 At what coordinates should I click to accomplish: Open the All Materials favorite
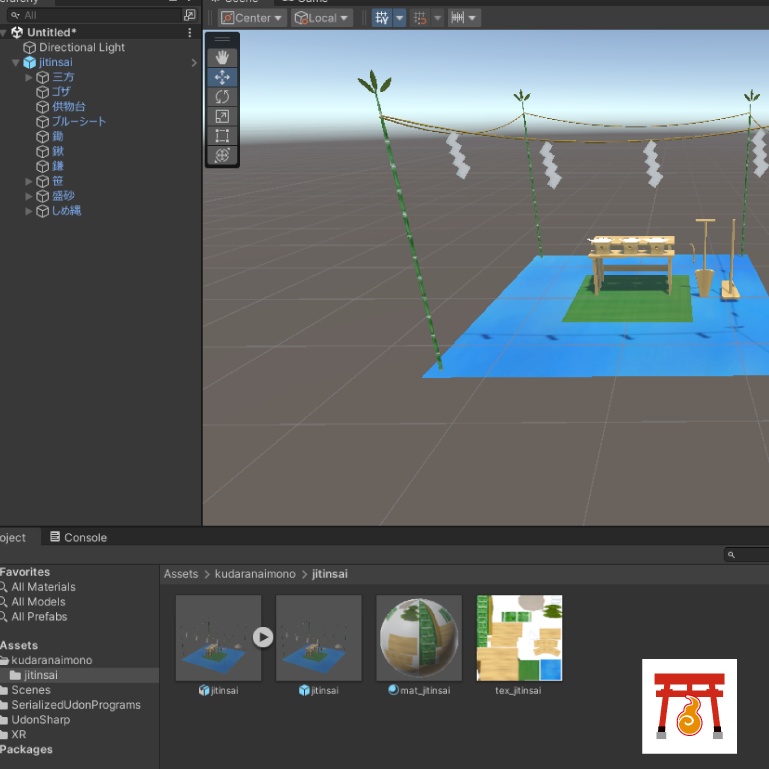tap(43, 587)
